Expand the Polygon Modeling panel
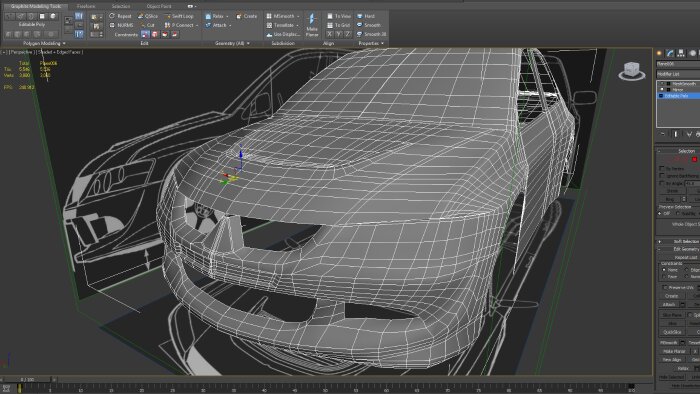The image size is (700, 394). point(44,43)
